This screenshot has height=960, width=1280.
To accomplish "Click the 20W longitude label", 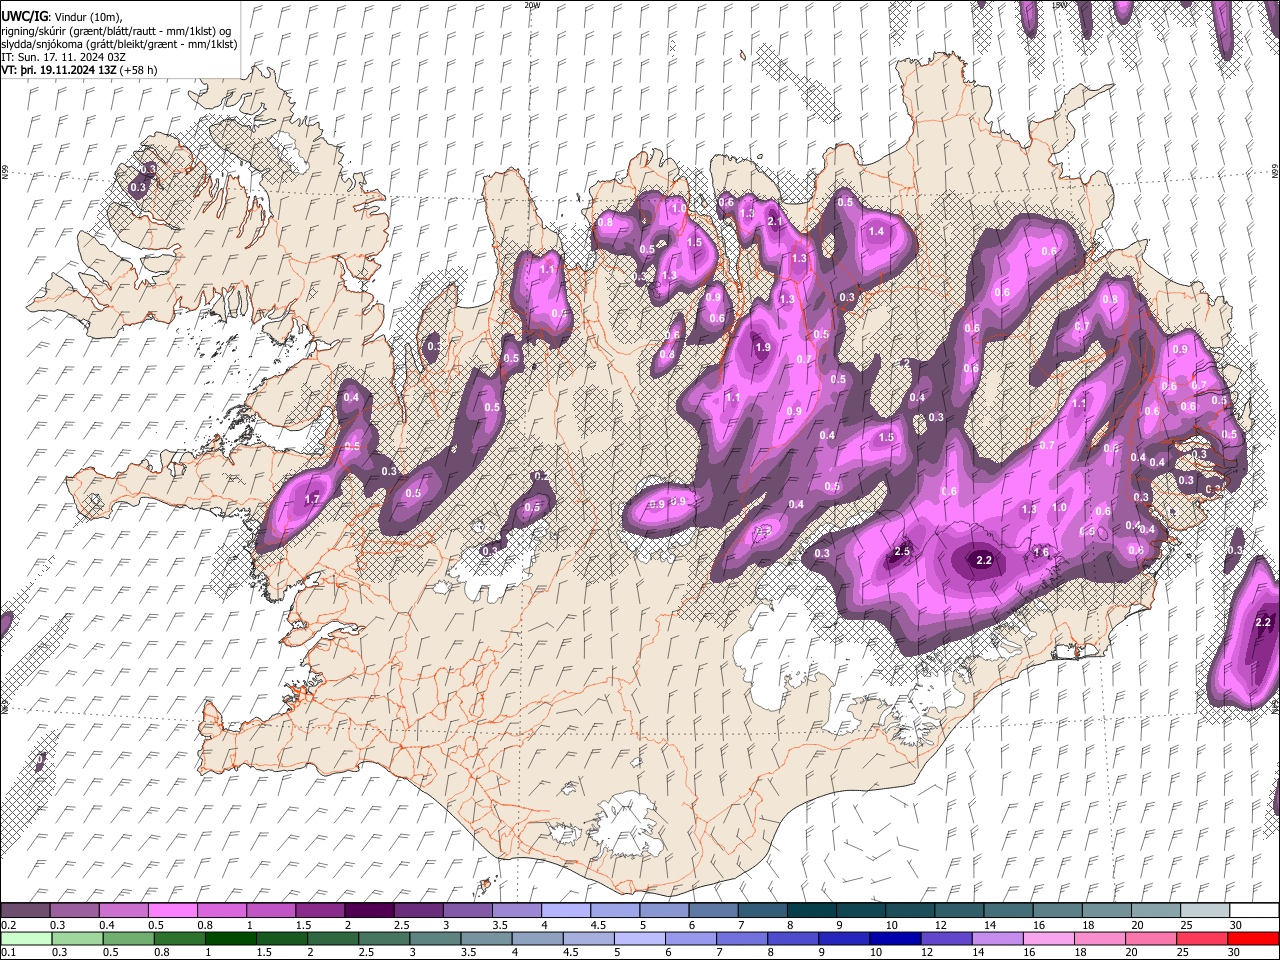I will (x=532, y=5).
